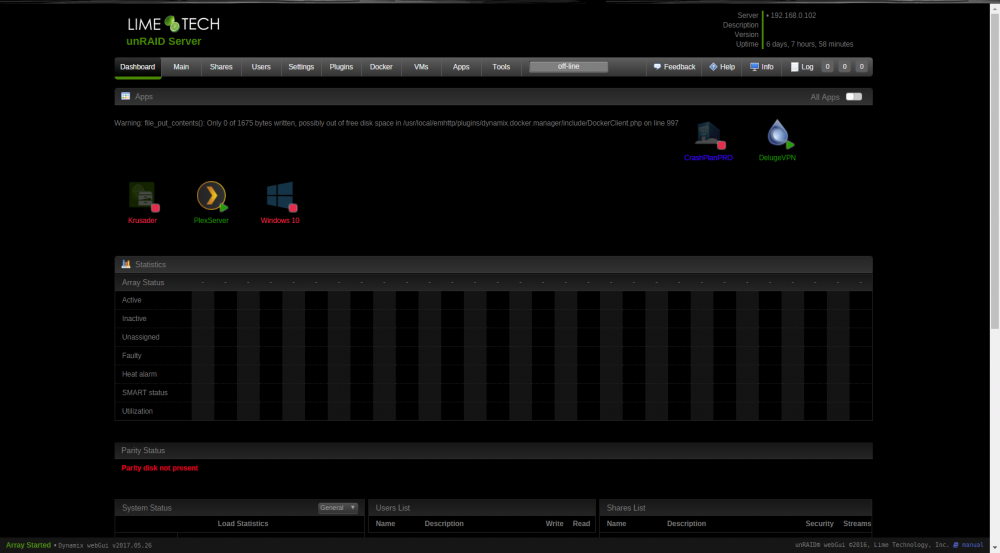
Task: Click the System Status panel title
Action: point(147,508)
